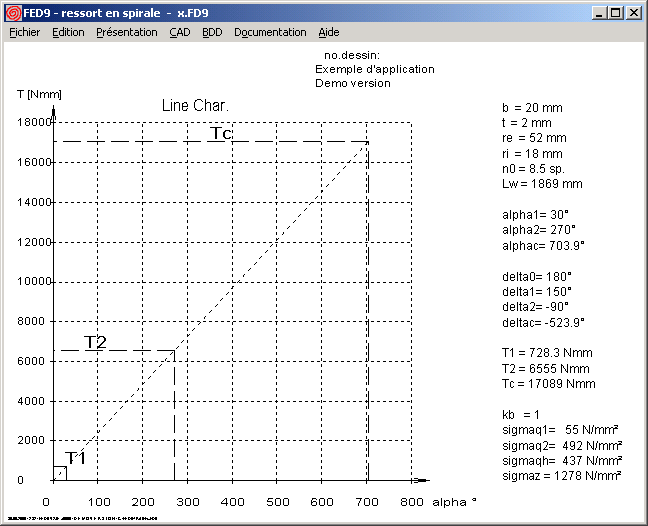Viewport: 648px width, 526px height.
Task: Click the T1 label near the origin
Action: point(76,458)
